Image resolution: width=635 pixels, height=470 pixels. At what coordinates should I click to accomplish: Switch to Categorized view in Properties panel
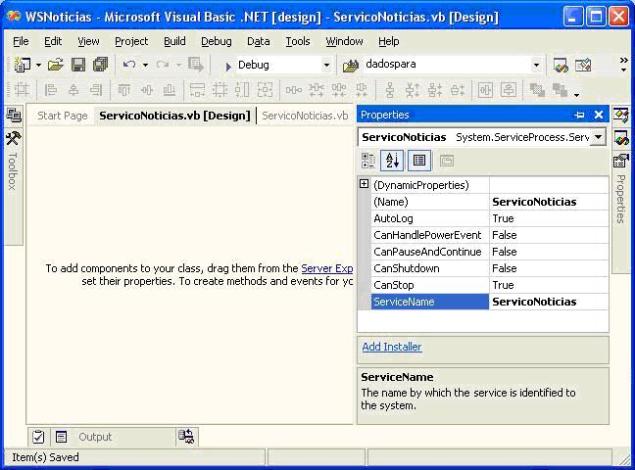point(369,161)
